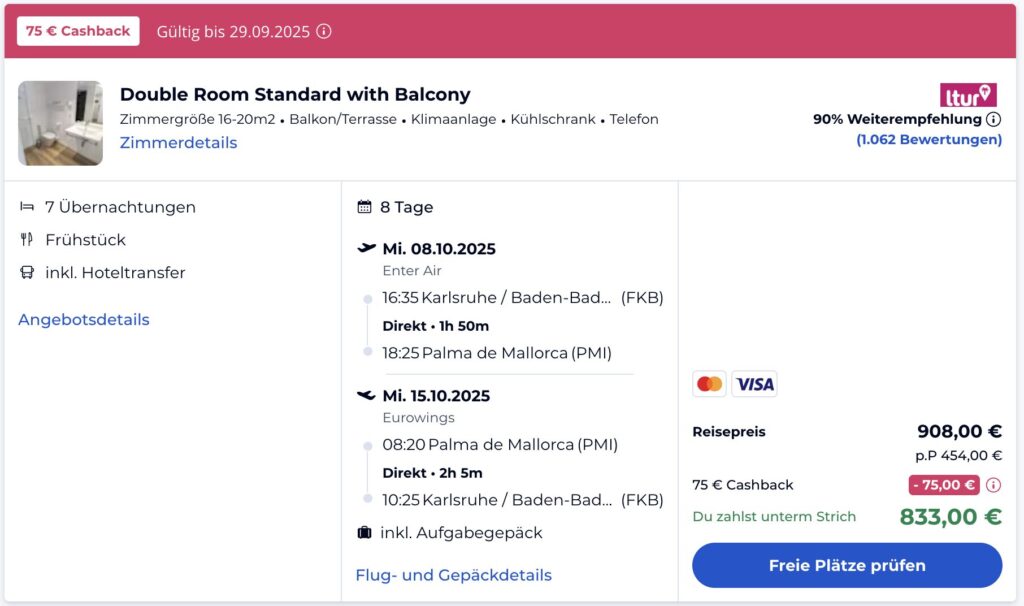Select the departing plane icon for Mi. 08.10.2025

(364, 248)
